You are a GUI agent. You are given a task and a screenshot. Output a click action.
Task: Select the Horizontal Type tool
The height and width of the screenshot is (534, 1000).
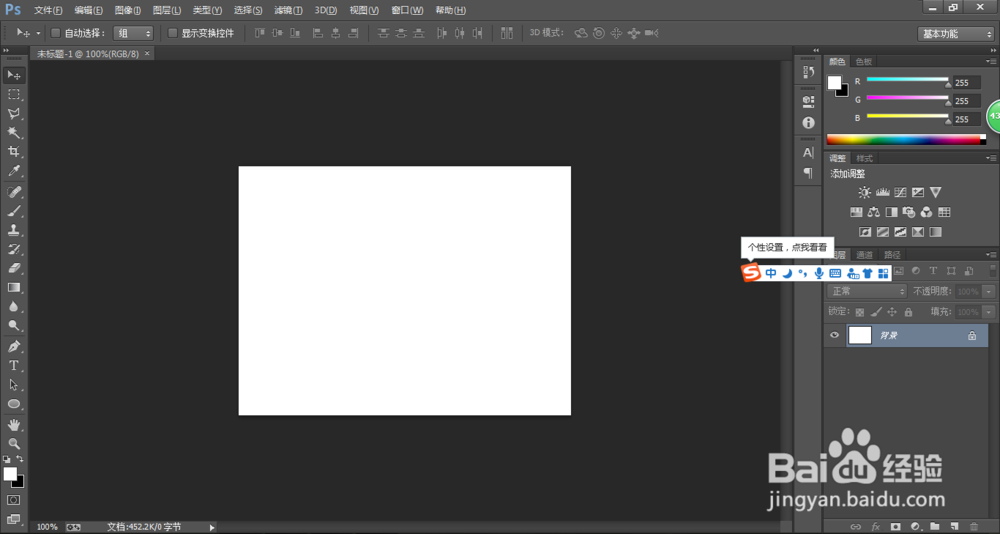tap(13, 366)
